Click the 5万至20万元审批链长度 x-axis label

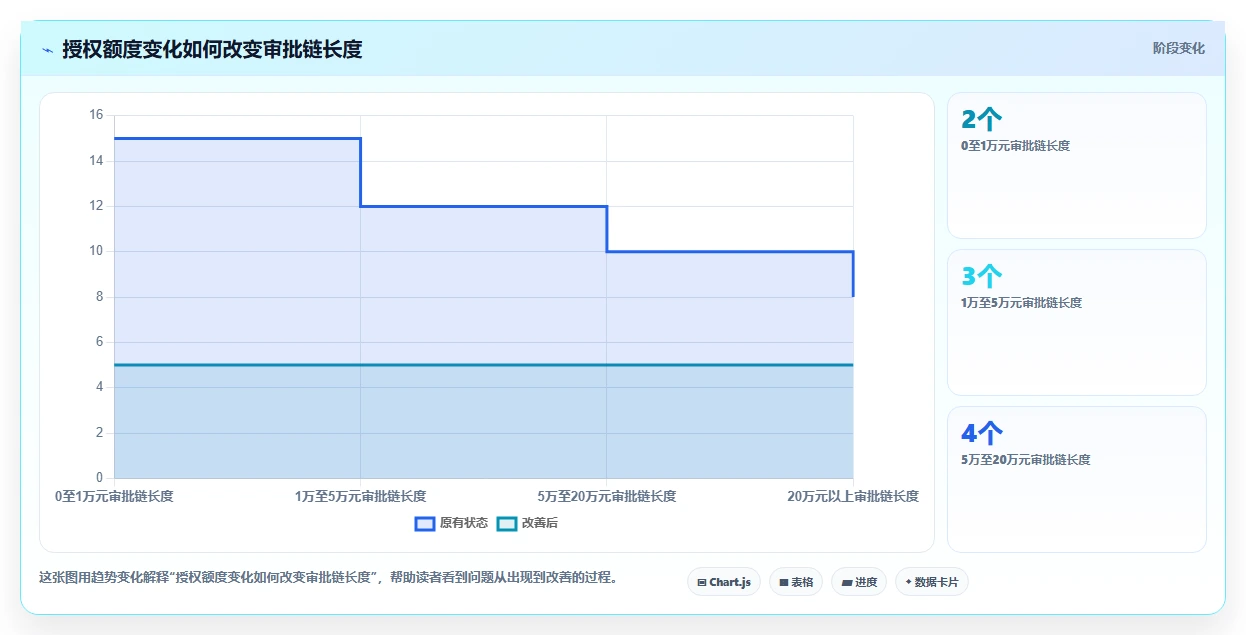coord(607,496)
